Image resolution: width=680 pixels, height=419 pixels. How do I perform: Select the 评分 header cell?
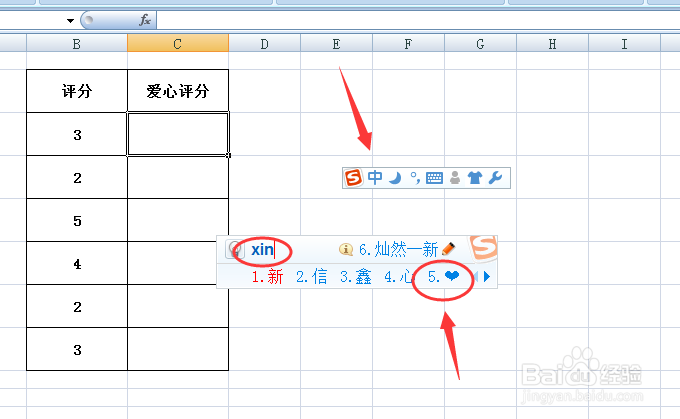[x=77, y=91]
